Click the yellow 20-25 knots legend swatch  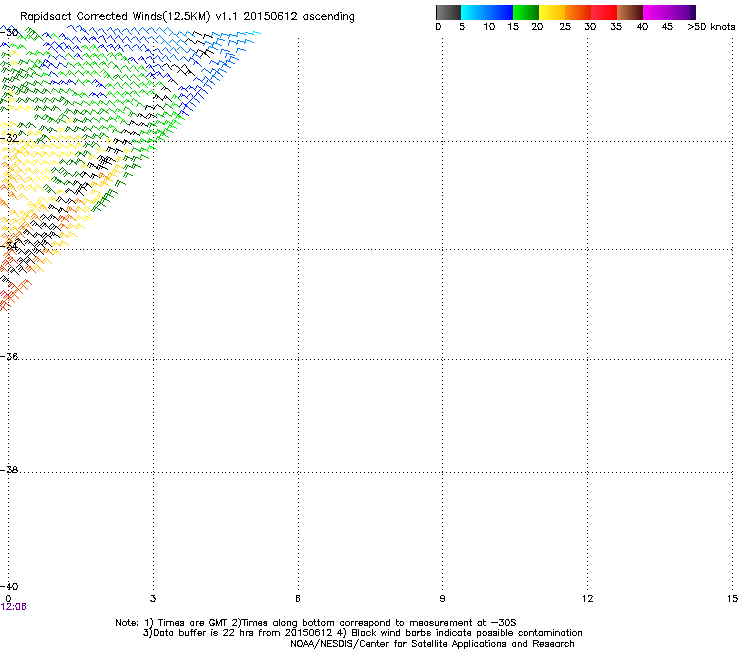pyautogui.click(x=552, y=12)
